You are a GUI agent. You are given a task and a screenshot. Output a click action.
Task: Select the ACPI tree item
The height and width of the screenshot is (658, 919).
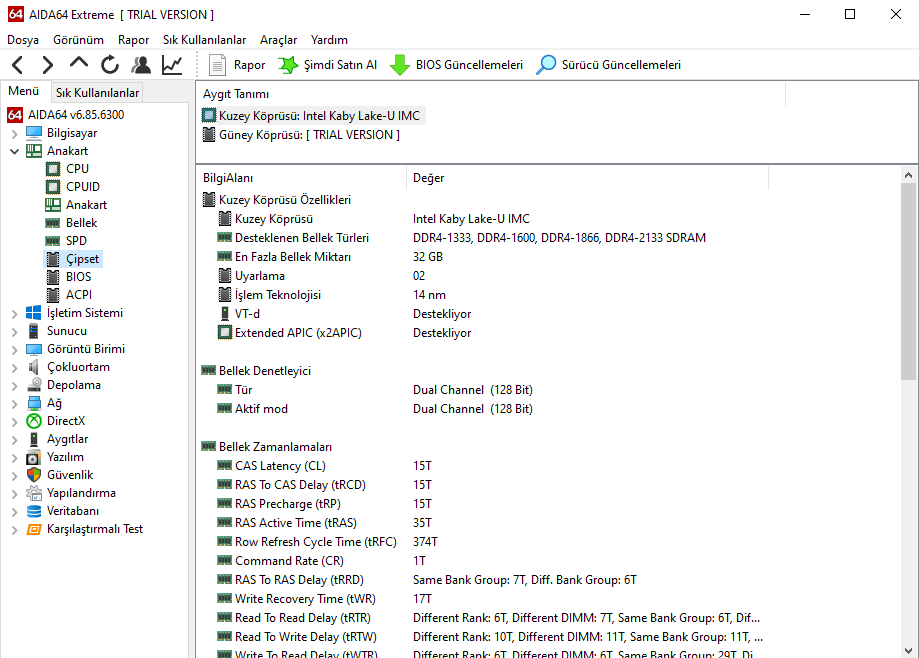click(79, 295)
